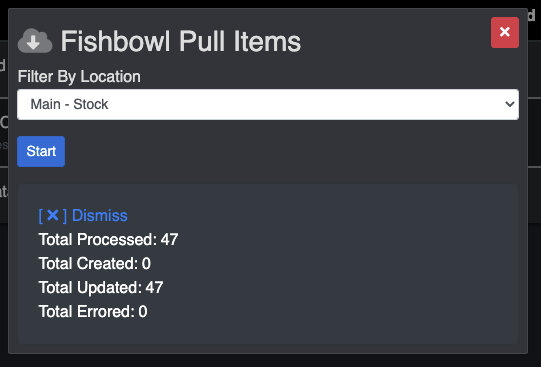
Task: Click empty space inside the results panel
Action: (x=345, y=276)
